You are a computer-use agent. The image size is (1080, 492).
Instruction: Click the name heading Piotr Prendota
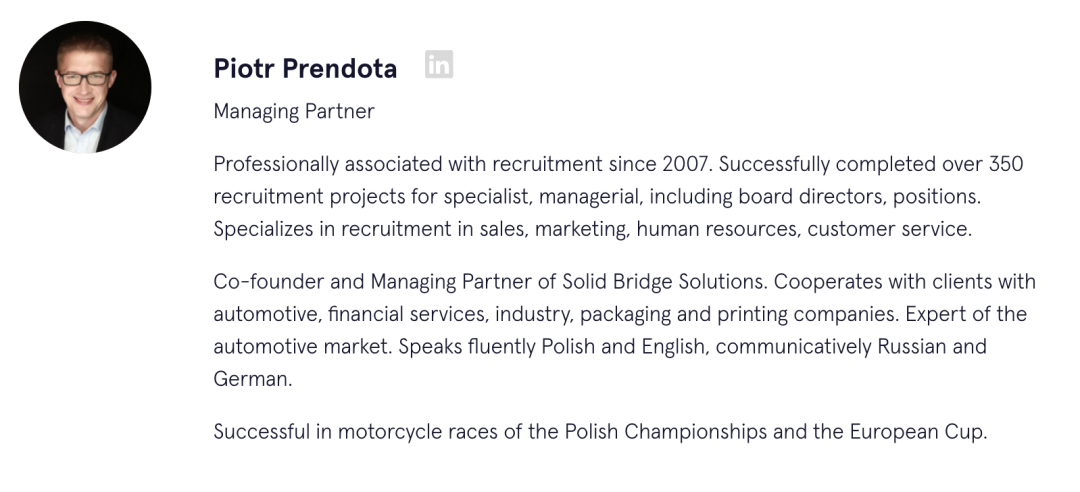tap(305, 68)
